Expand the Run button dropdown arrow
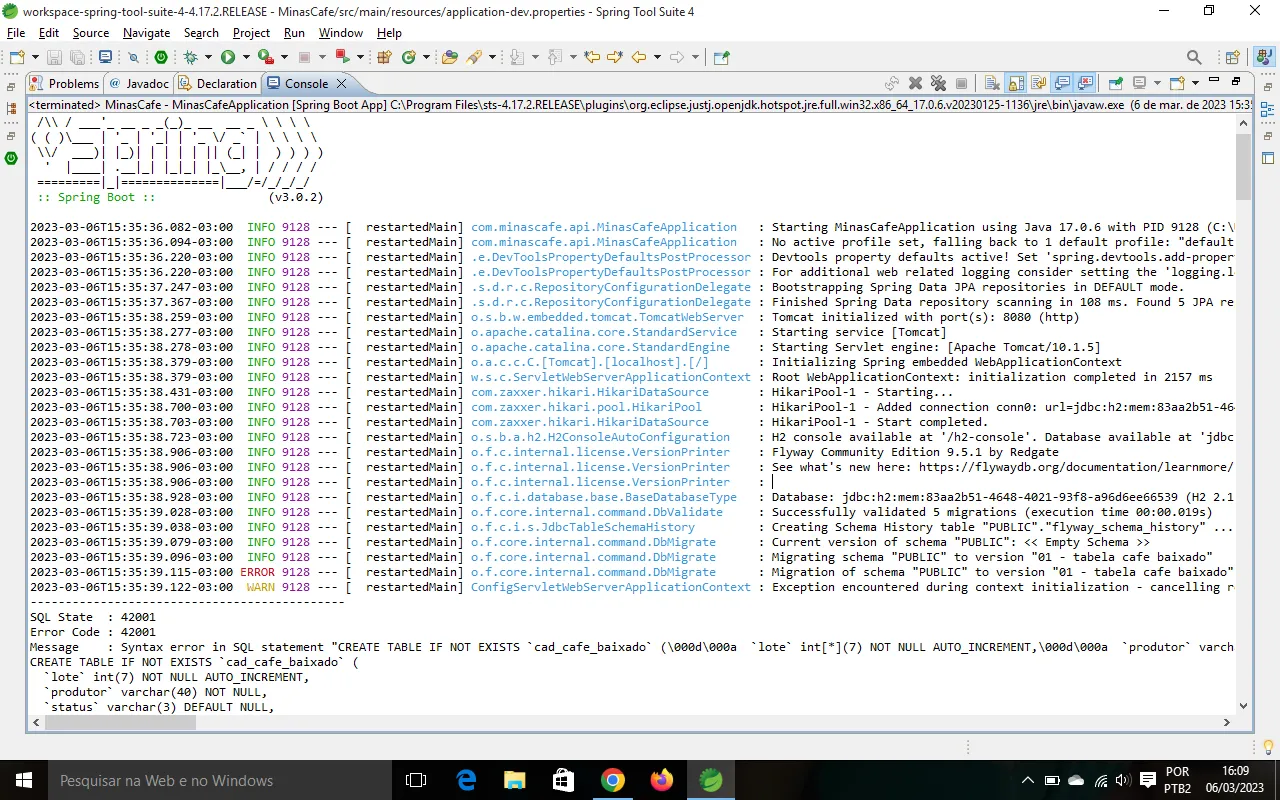1280x800 pixels. pyautogui.click(x=245, y=58)
